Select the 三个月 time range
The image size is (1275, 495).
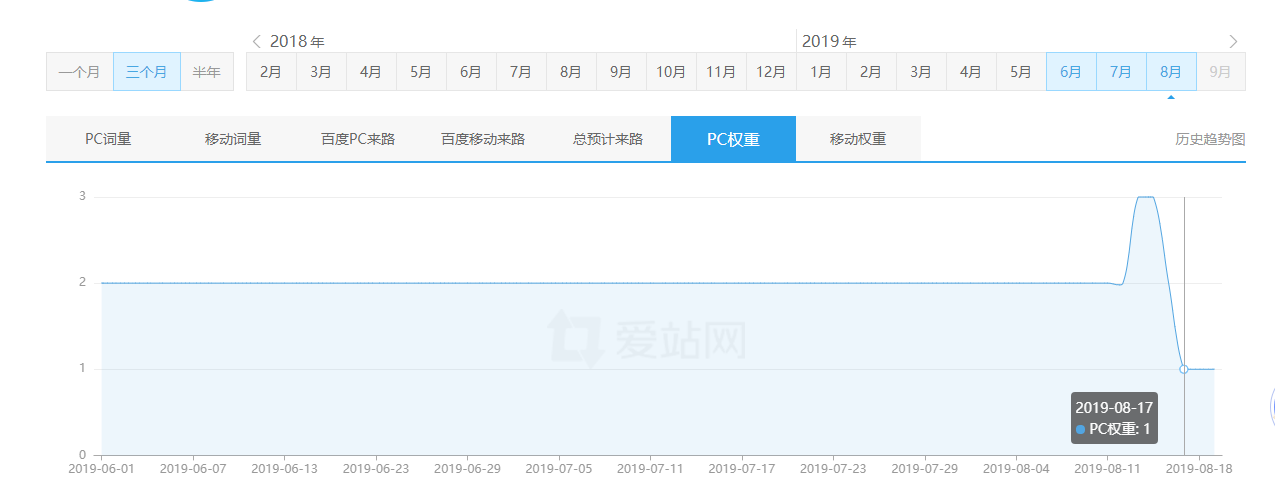tap(146, 72)
